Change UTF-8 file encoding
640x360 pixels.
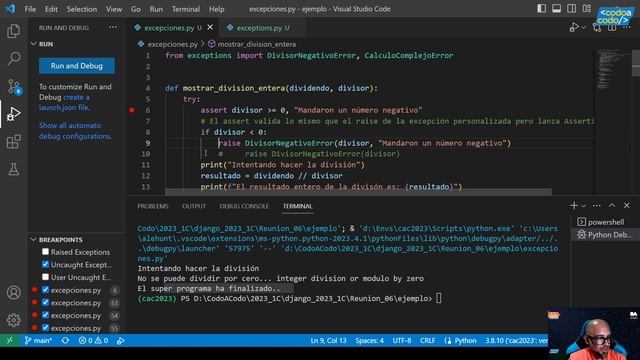pos(402,340)
